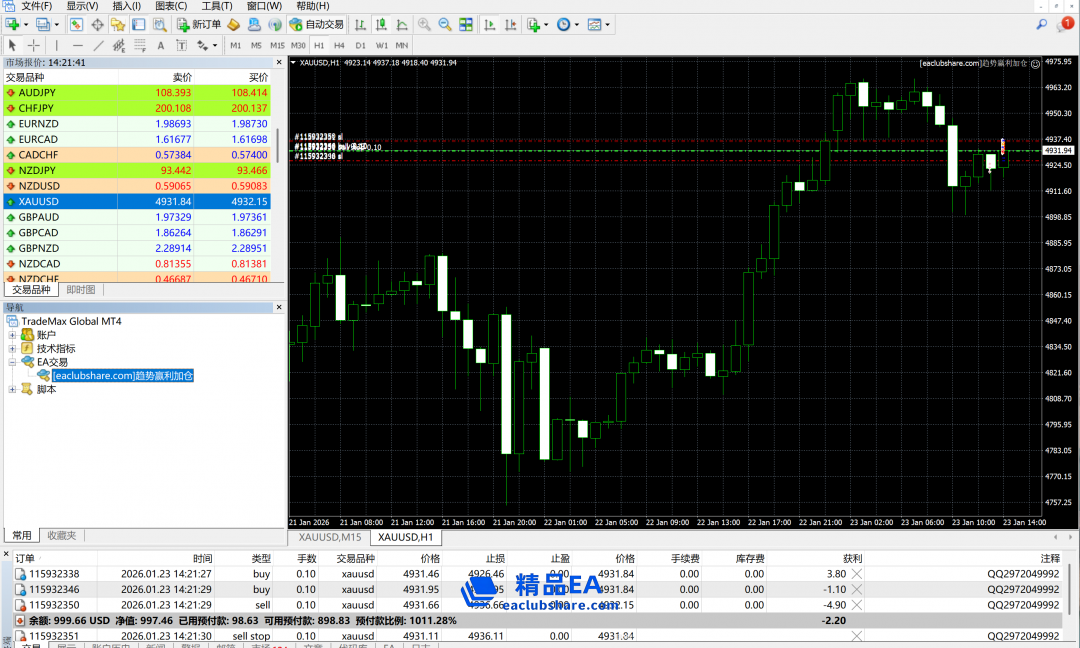Click the tile windows grid icon
This screenshot has height=648, width=1080.
[466, 24]
